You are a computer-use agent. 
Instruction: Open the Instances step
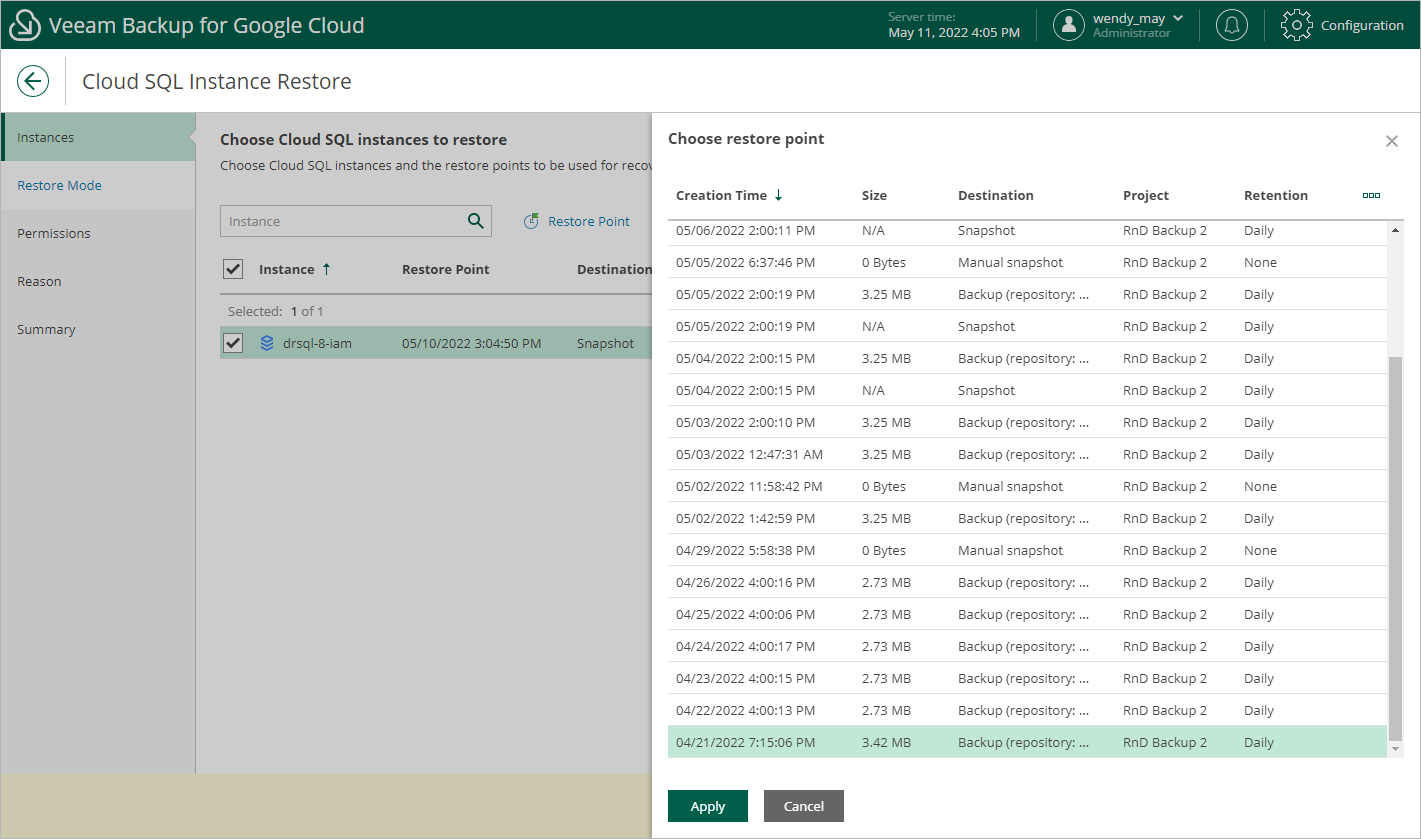coord(98,137)
